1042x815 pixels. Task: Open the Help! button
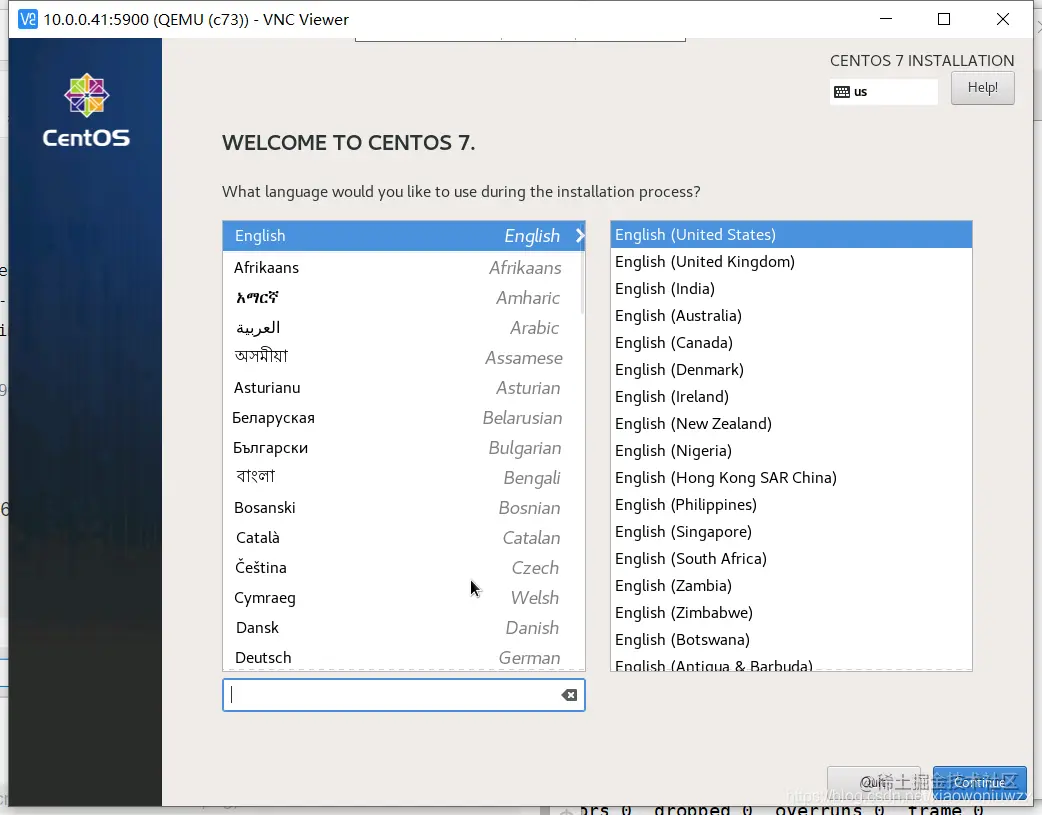[982, 88]
